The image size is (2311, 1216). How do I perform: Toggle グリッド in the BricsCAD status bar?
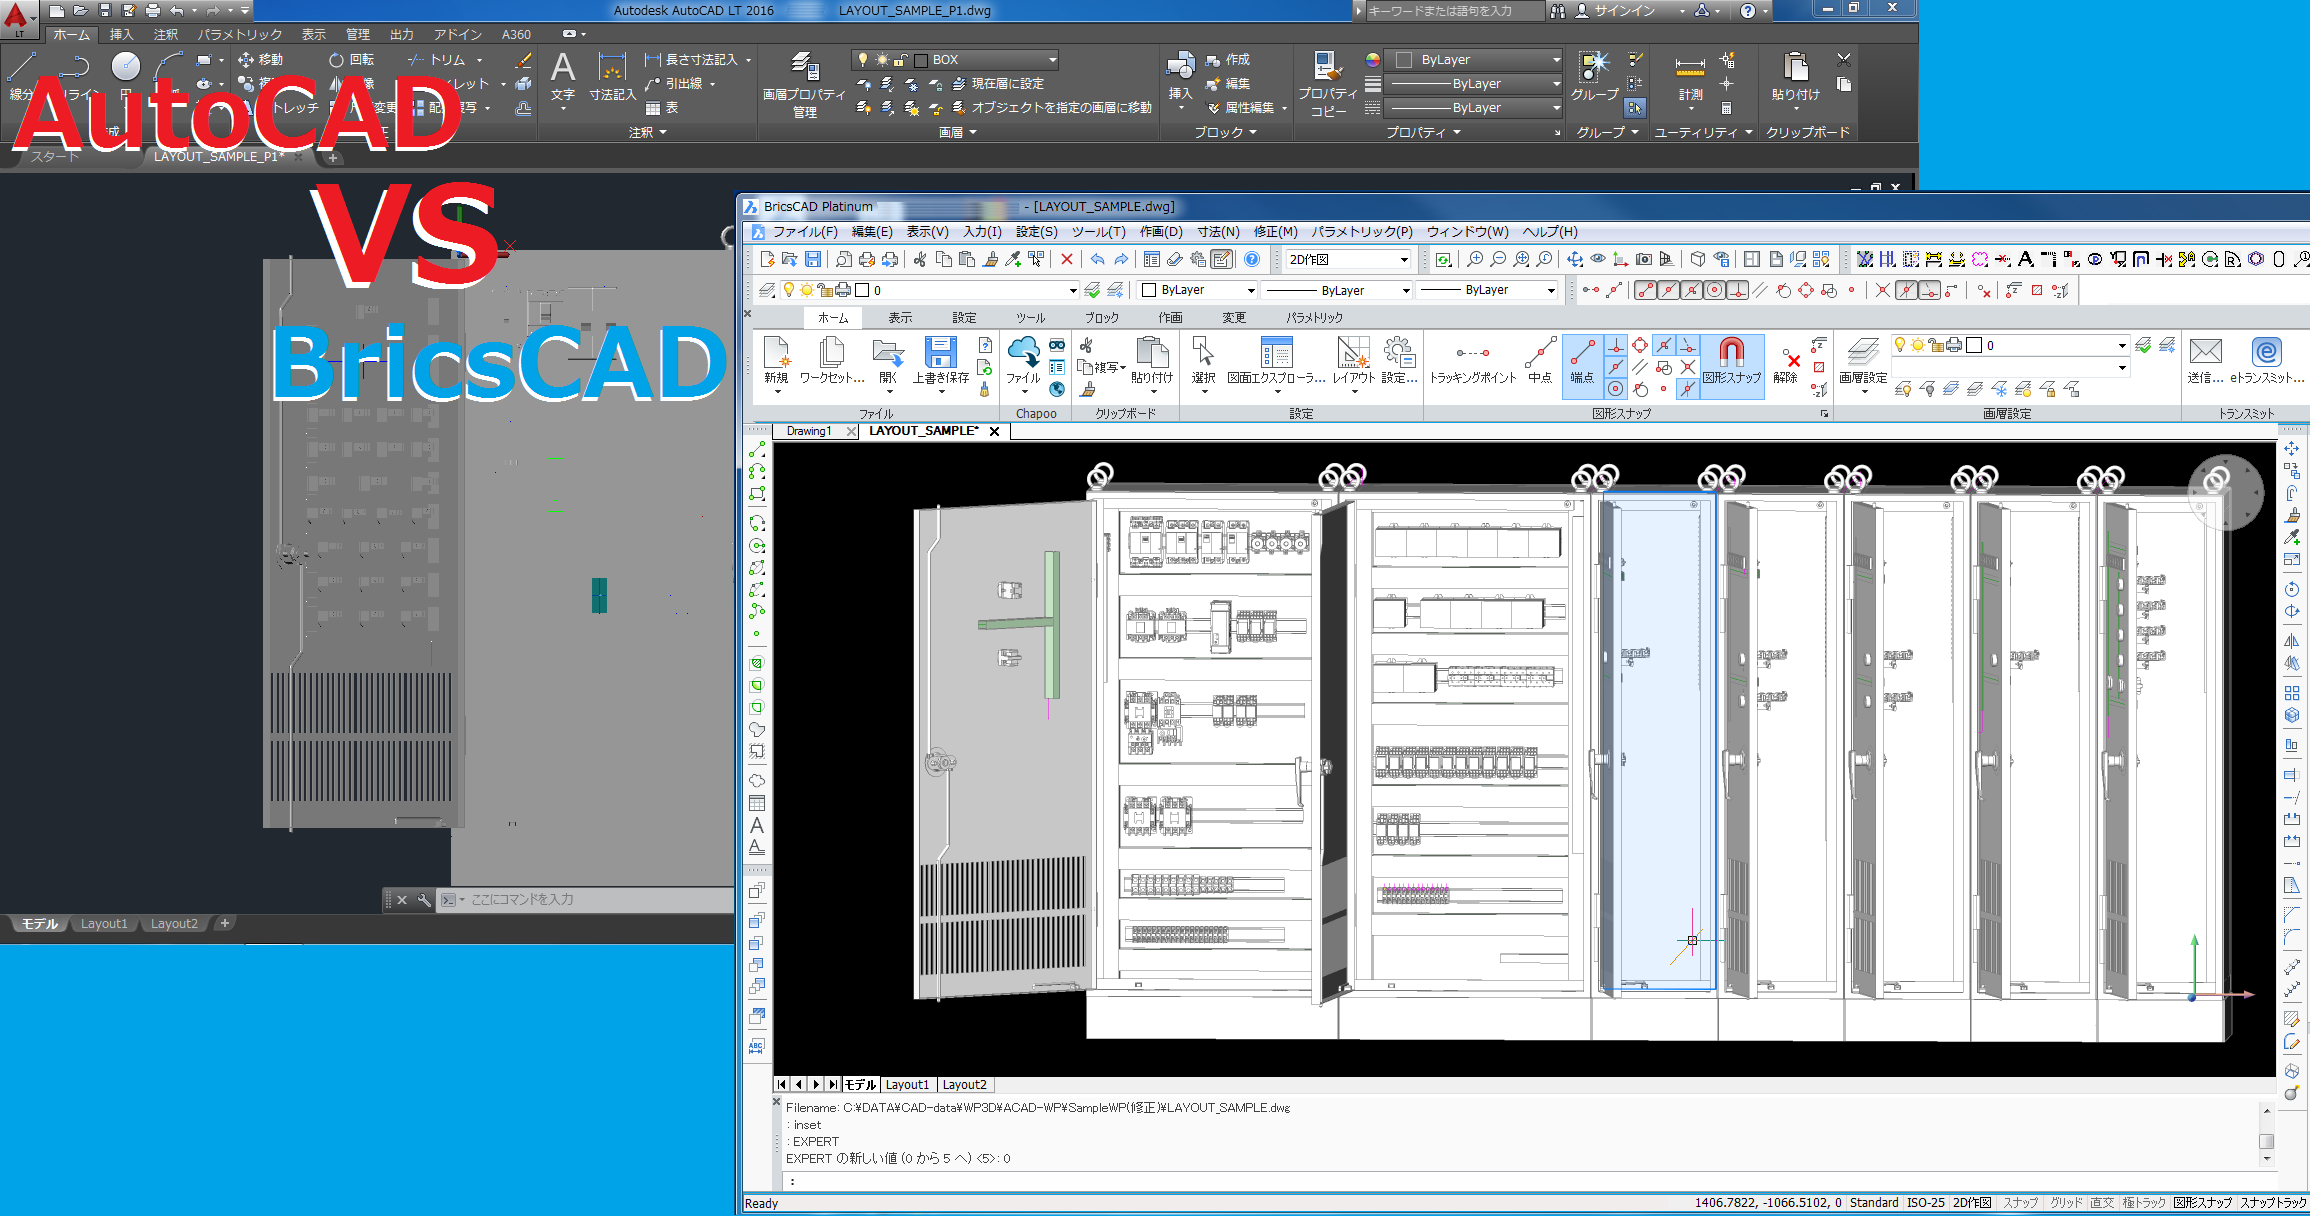point(2066,1203)
